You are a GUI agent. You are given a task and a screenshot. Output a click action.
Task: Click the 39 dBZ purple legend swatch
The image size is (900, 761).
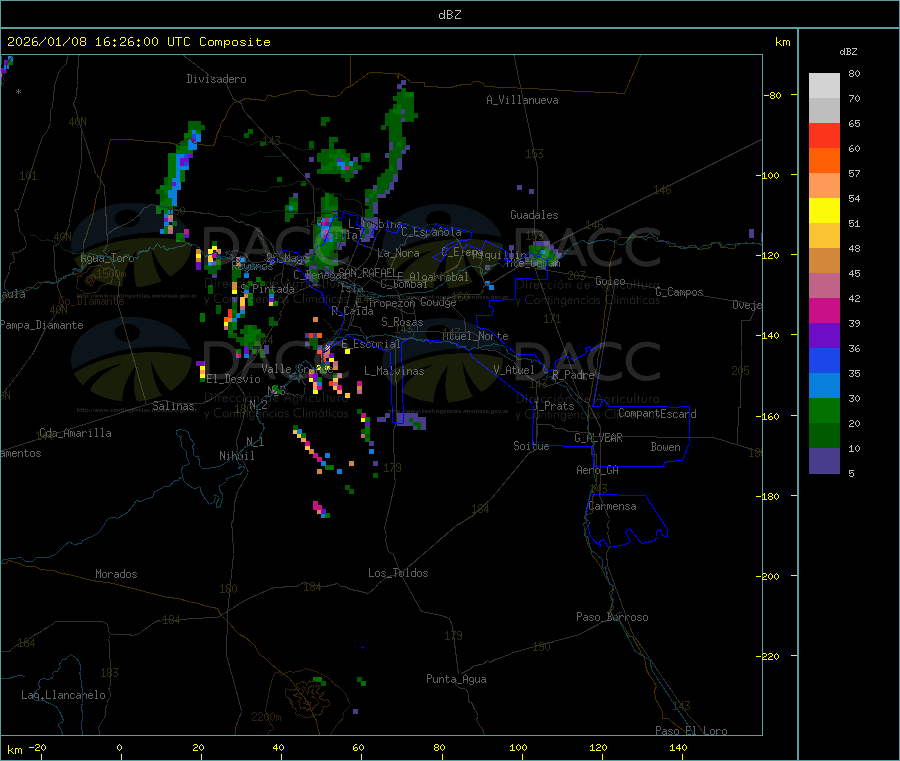824,336
